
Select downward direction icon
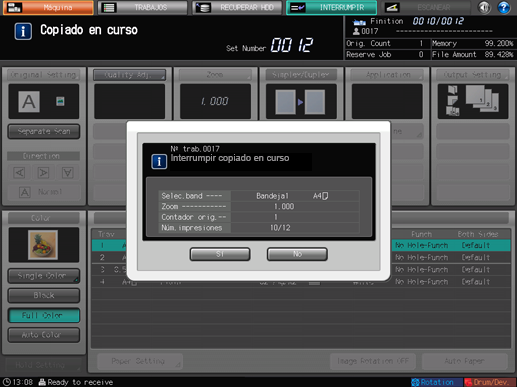coord(68,172)
